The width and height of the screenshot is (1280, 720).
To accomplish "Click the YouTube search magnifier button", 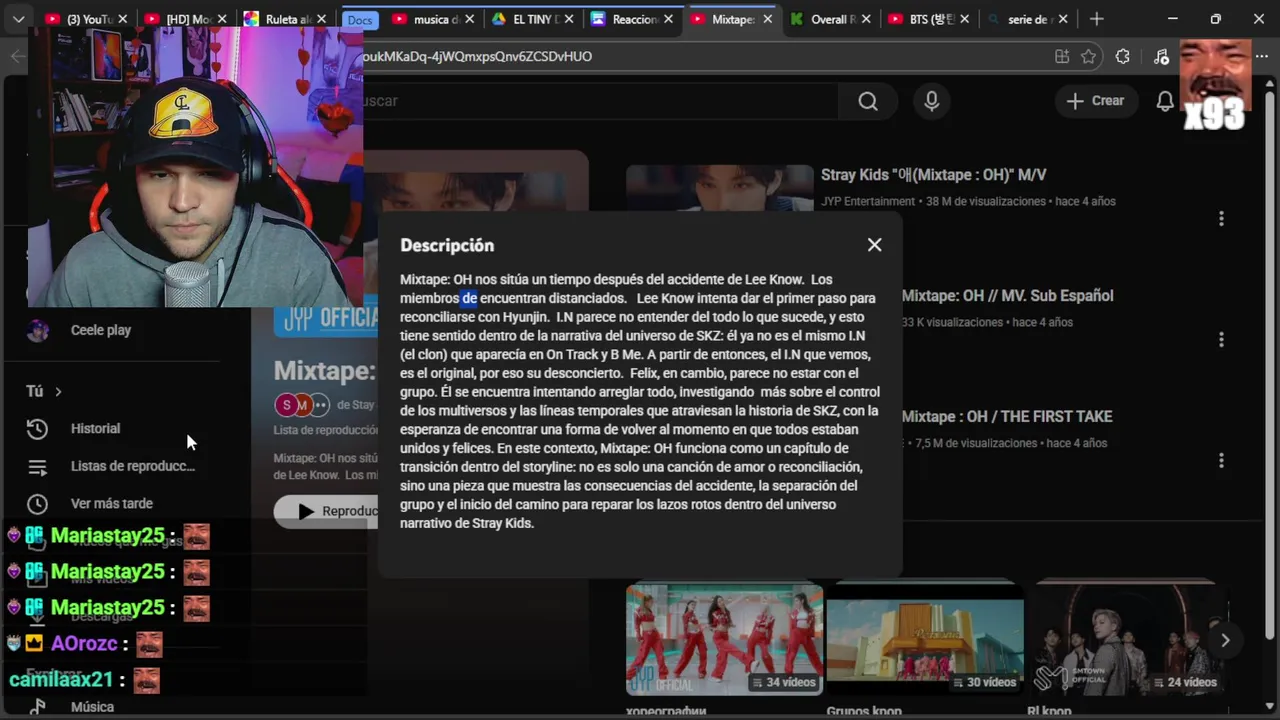I will 868,101.
